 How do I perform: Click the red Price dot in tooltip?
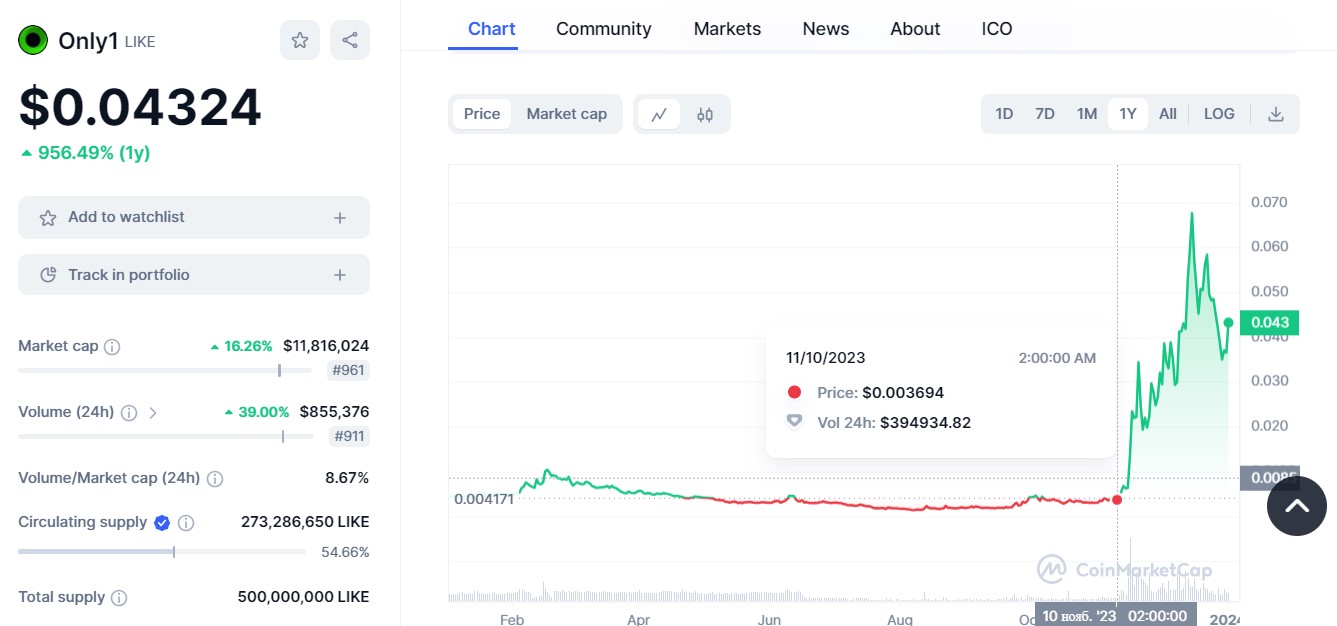794,393
